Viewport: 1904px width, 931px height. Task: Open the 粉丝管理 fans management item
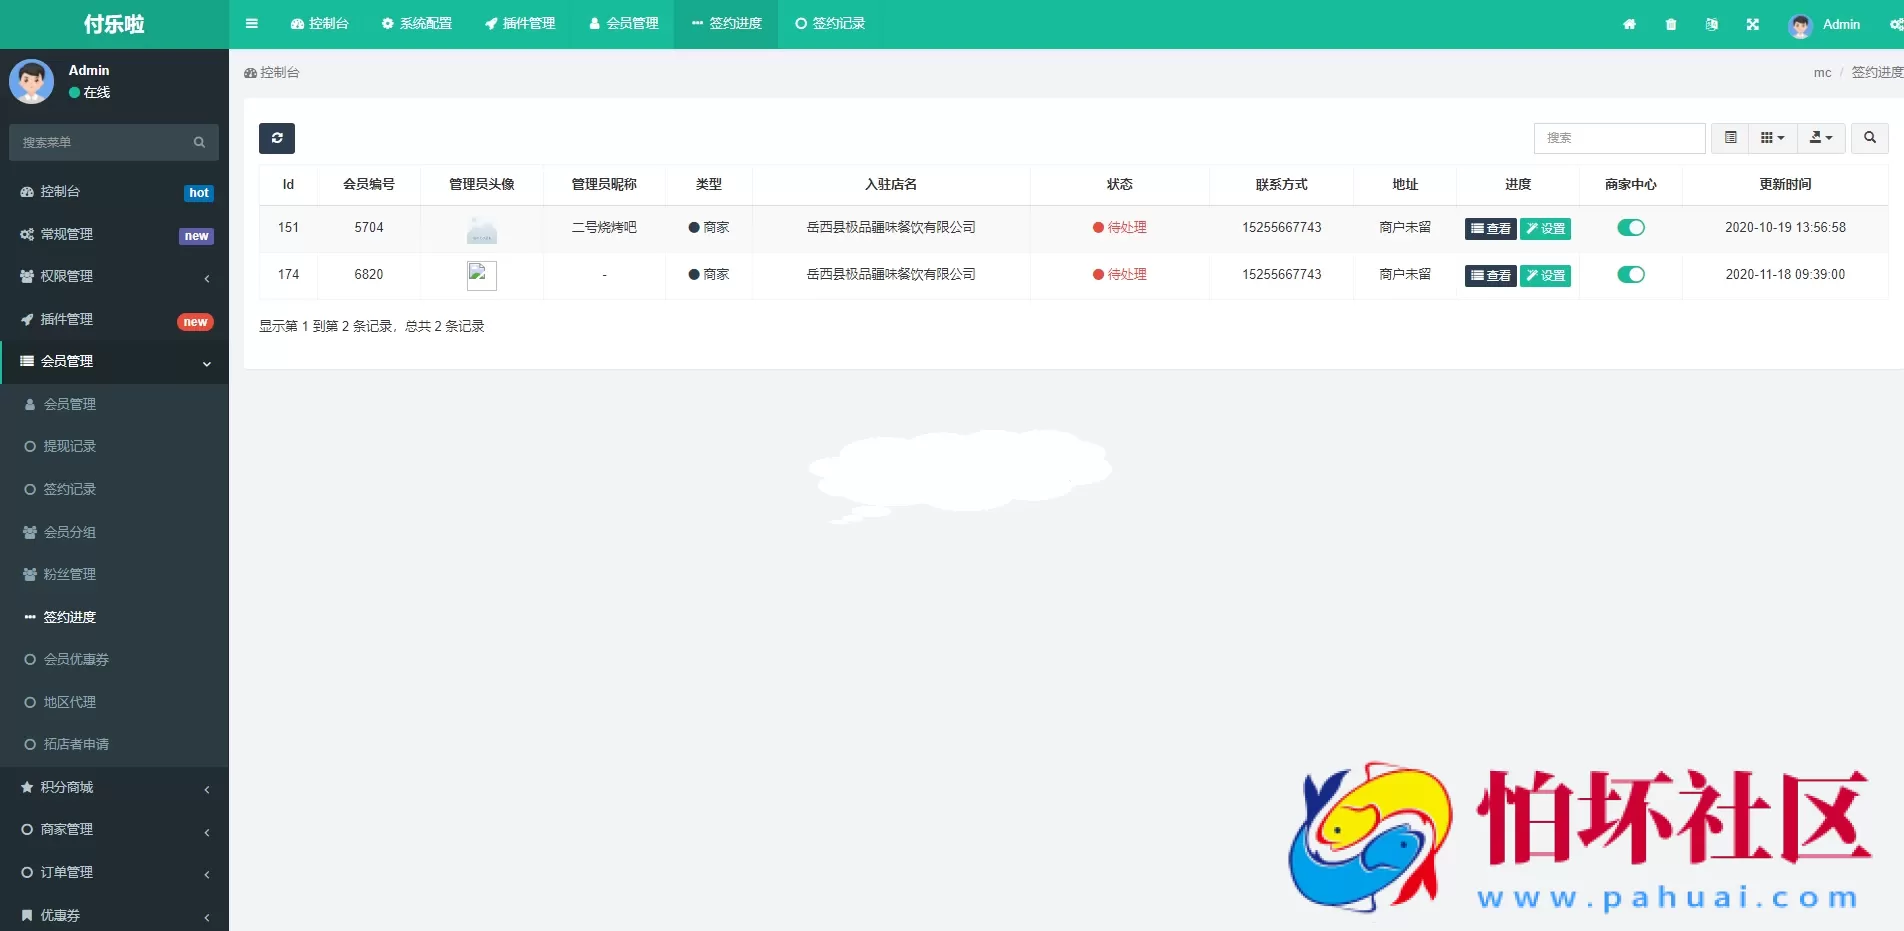68,574
